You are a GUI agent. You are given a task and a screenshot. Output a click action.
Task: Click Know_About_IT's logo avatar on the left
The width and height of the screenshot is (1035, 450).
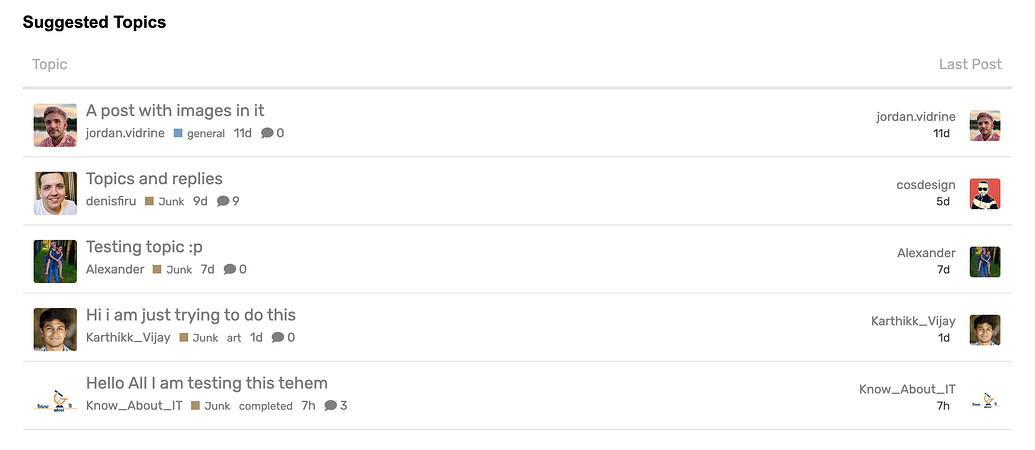tap(55, 397)
